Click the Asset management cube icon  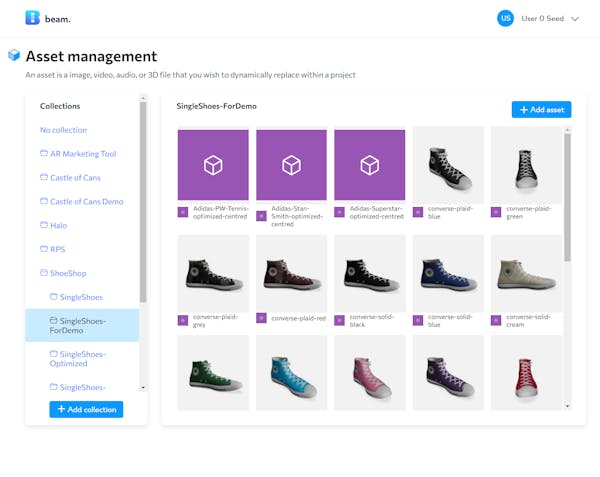(x=14, y=55)
